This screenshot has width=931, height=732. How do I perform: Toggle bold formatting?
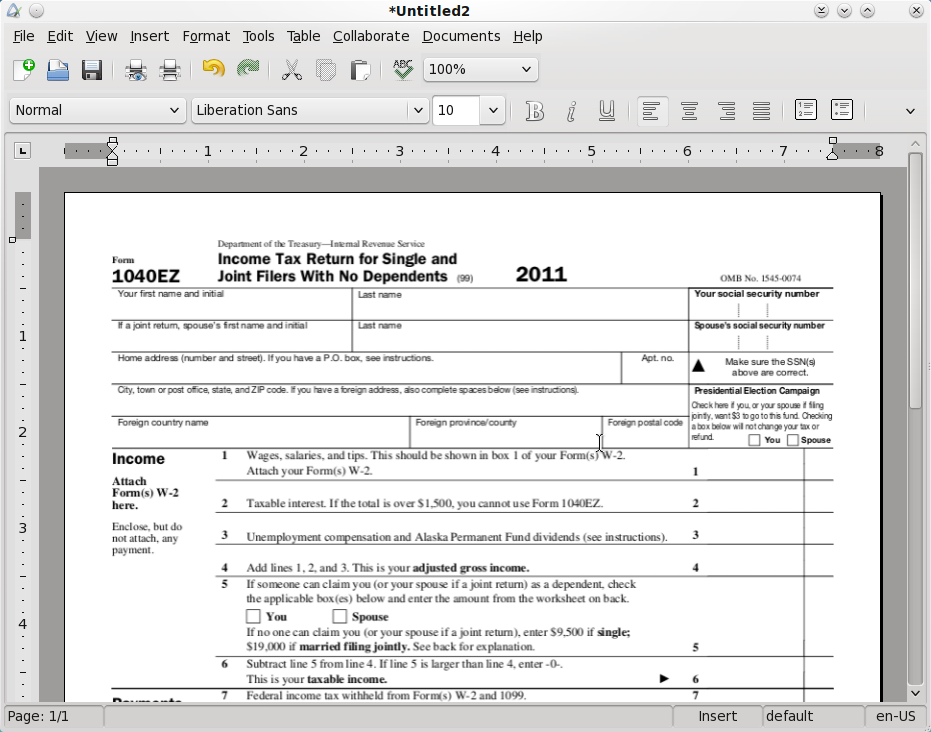click(x=534, y=110)
